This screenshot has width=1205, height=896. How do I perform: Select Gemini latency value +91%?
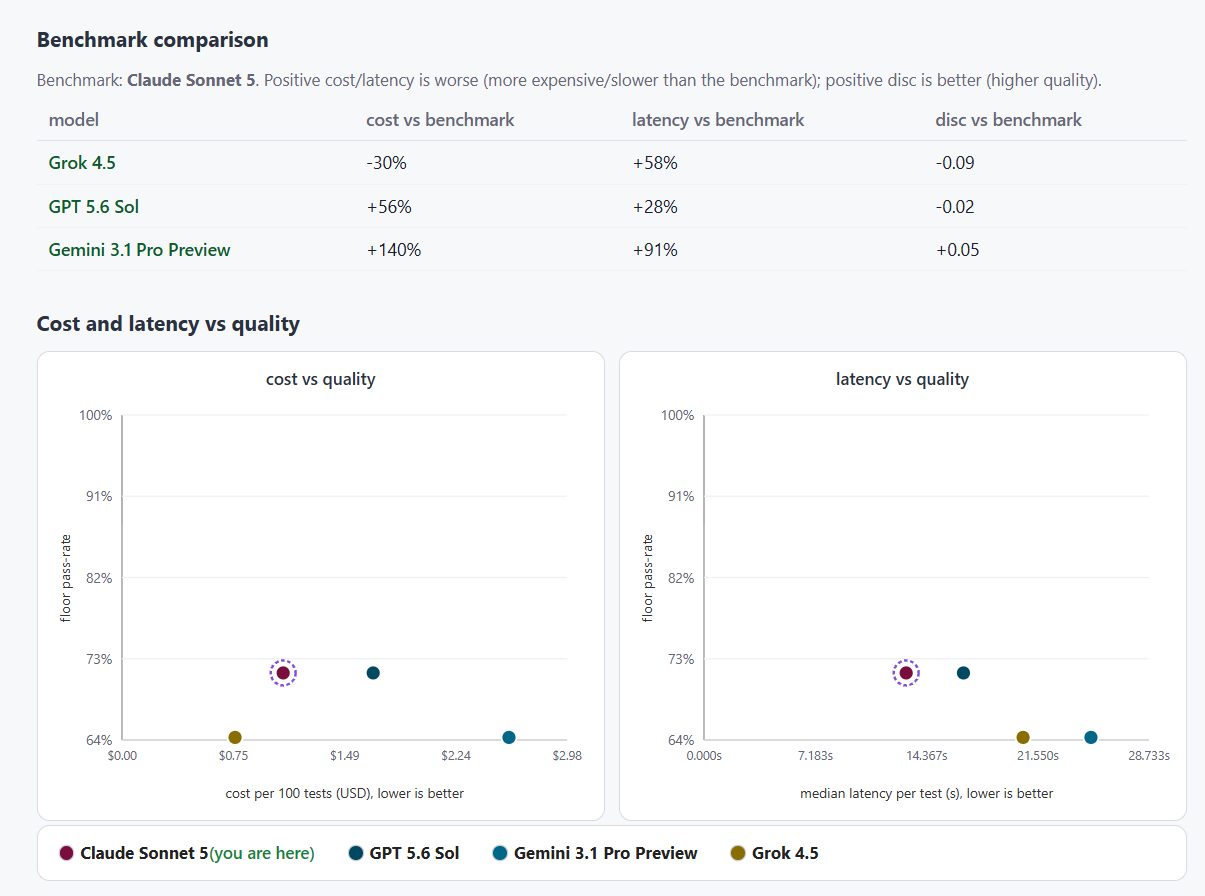point(655,250)
